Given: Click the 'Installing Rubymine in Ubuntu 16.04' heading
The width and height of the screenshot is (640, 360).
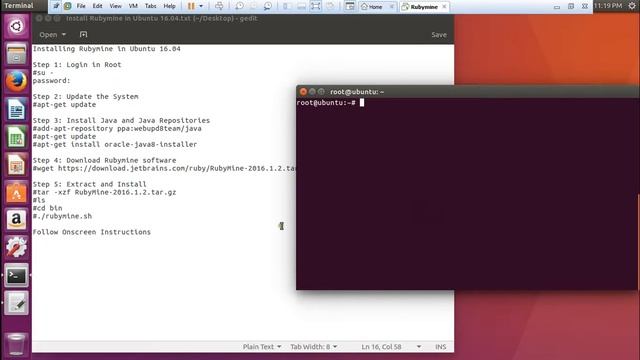Looking at the screenshot, I should click(107, 49).
